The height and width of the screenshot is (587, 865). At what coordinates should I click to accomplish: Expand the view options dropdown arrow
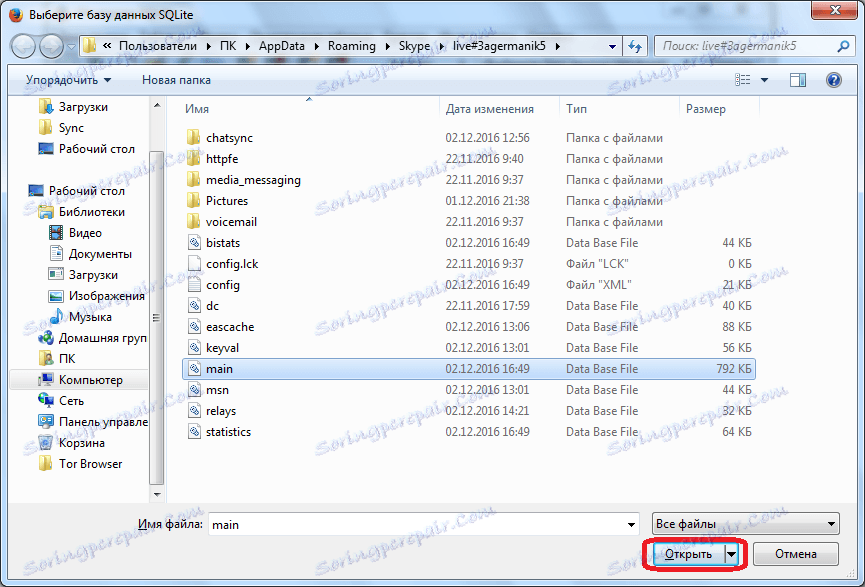[765, 80]
